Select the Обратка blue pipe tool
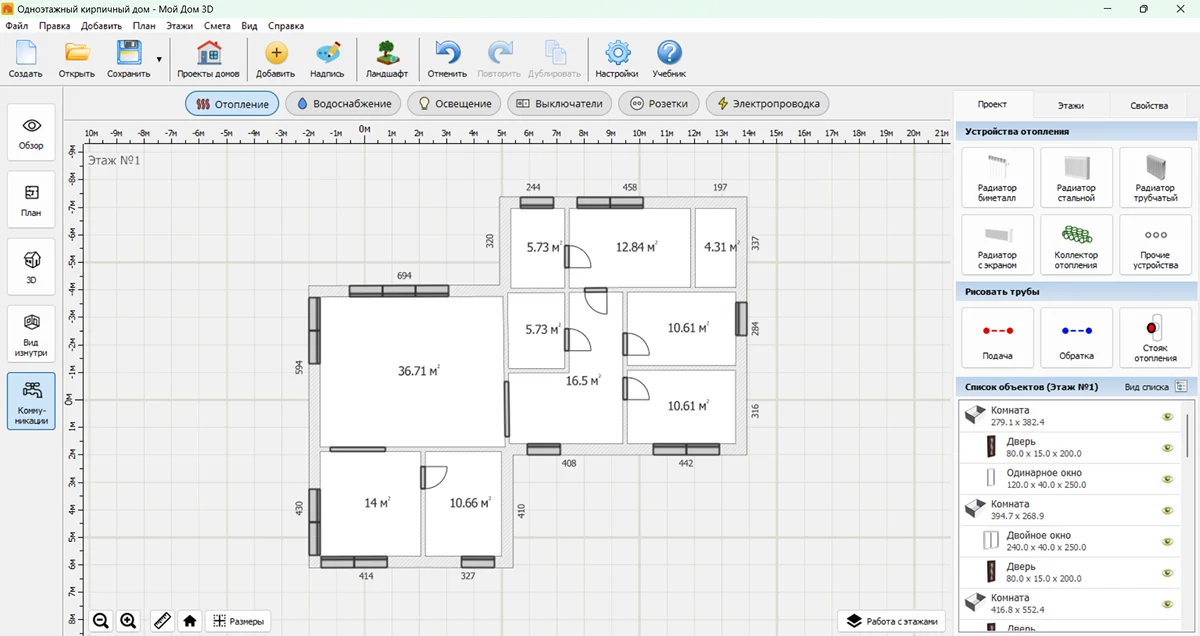This screenshot has width=1200, height=636. (x=1076, y=337)
